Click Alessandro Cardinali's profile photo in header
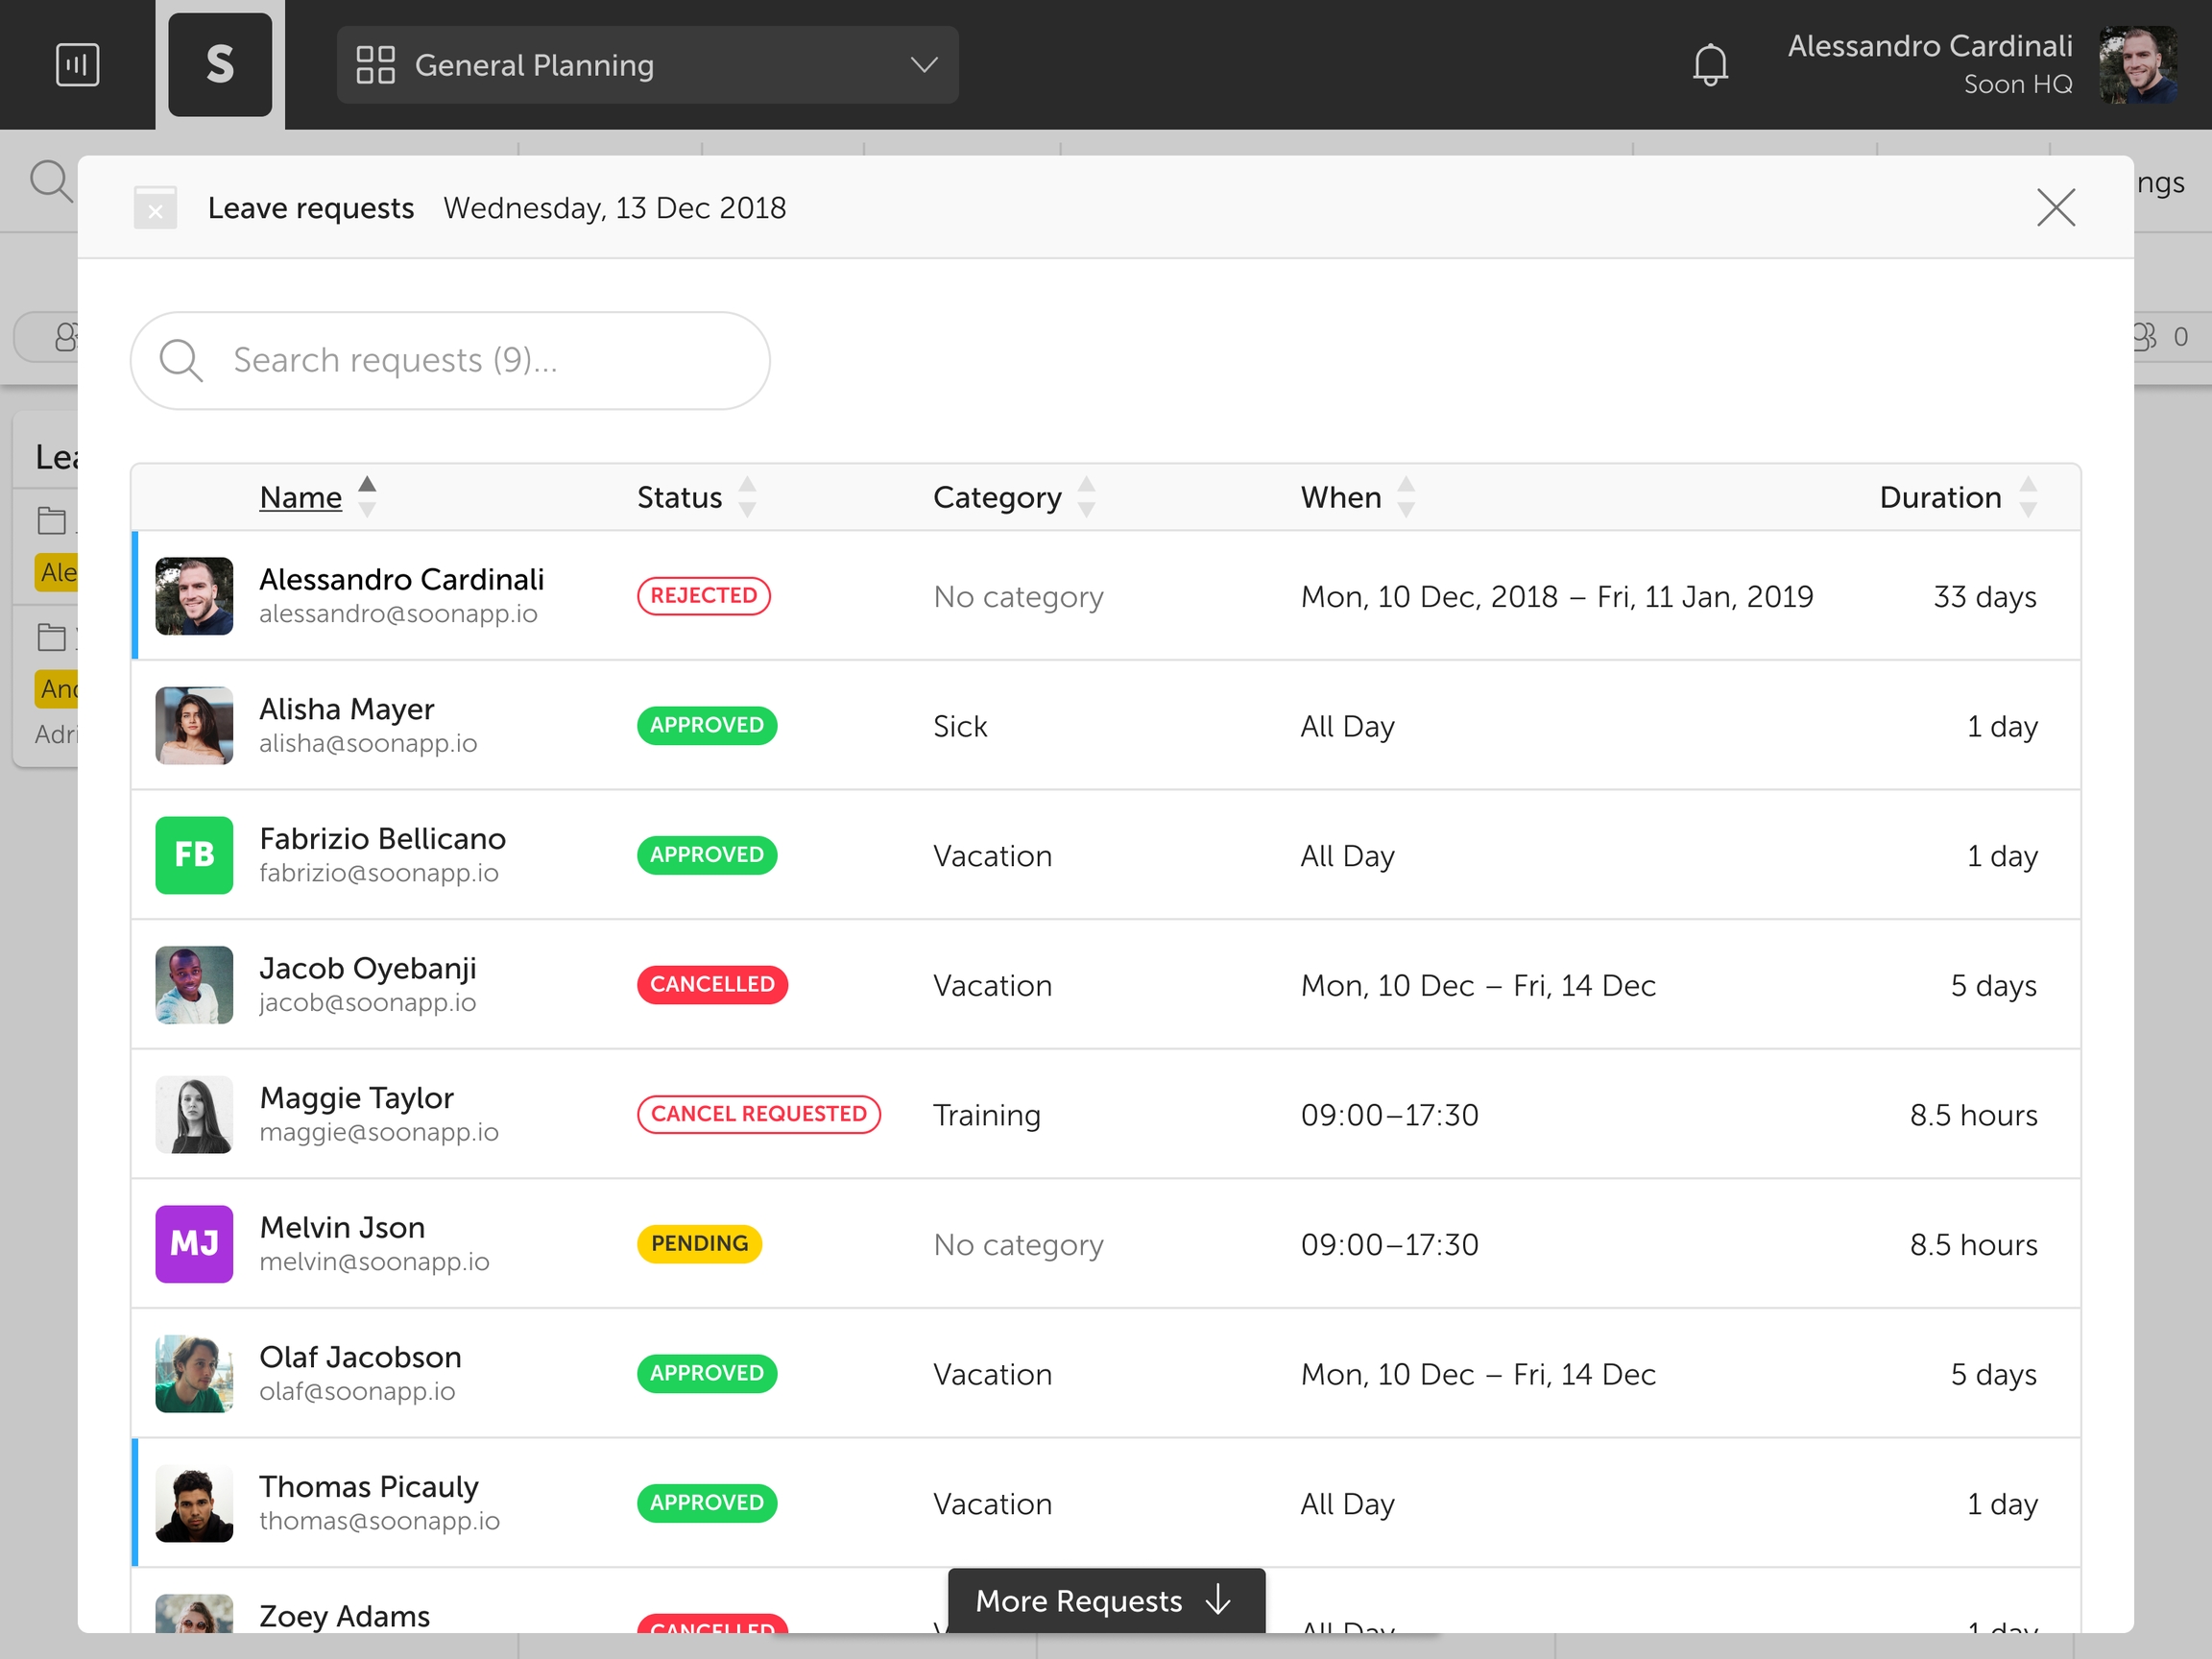 pos(2138,65)
